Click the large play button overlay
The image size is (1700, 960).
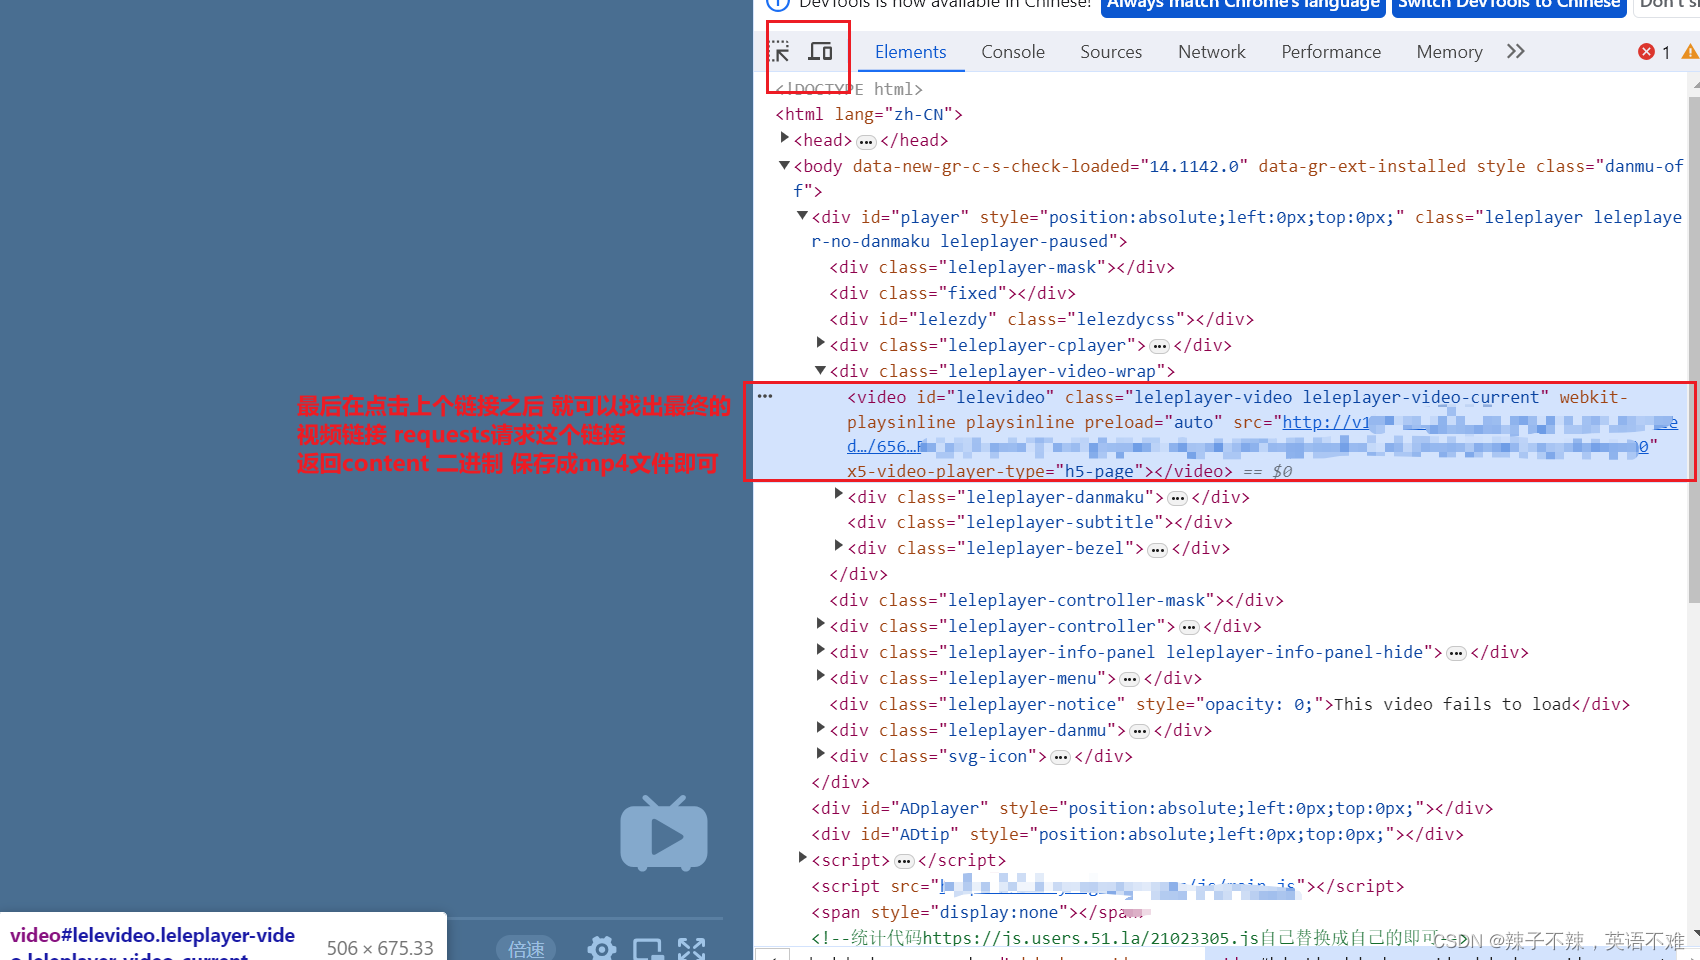[x=664, y=833]
